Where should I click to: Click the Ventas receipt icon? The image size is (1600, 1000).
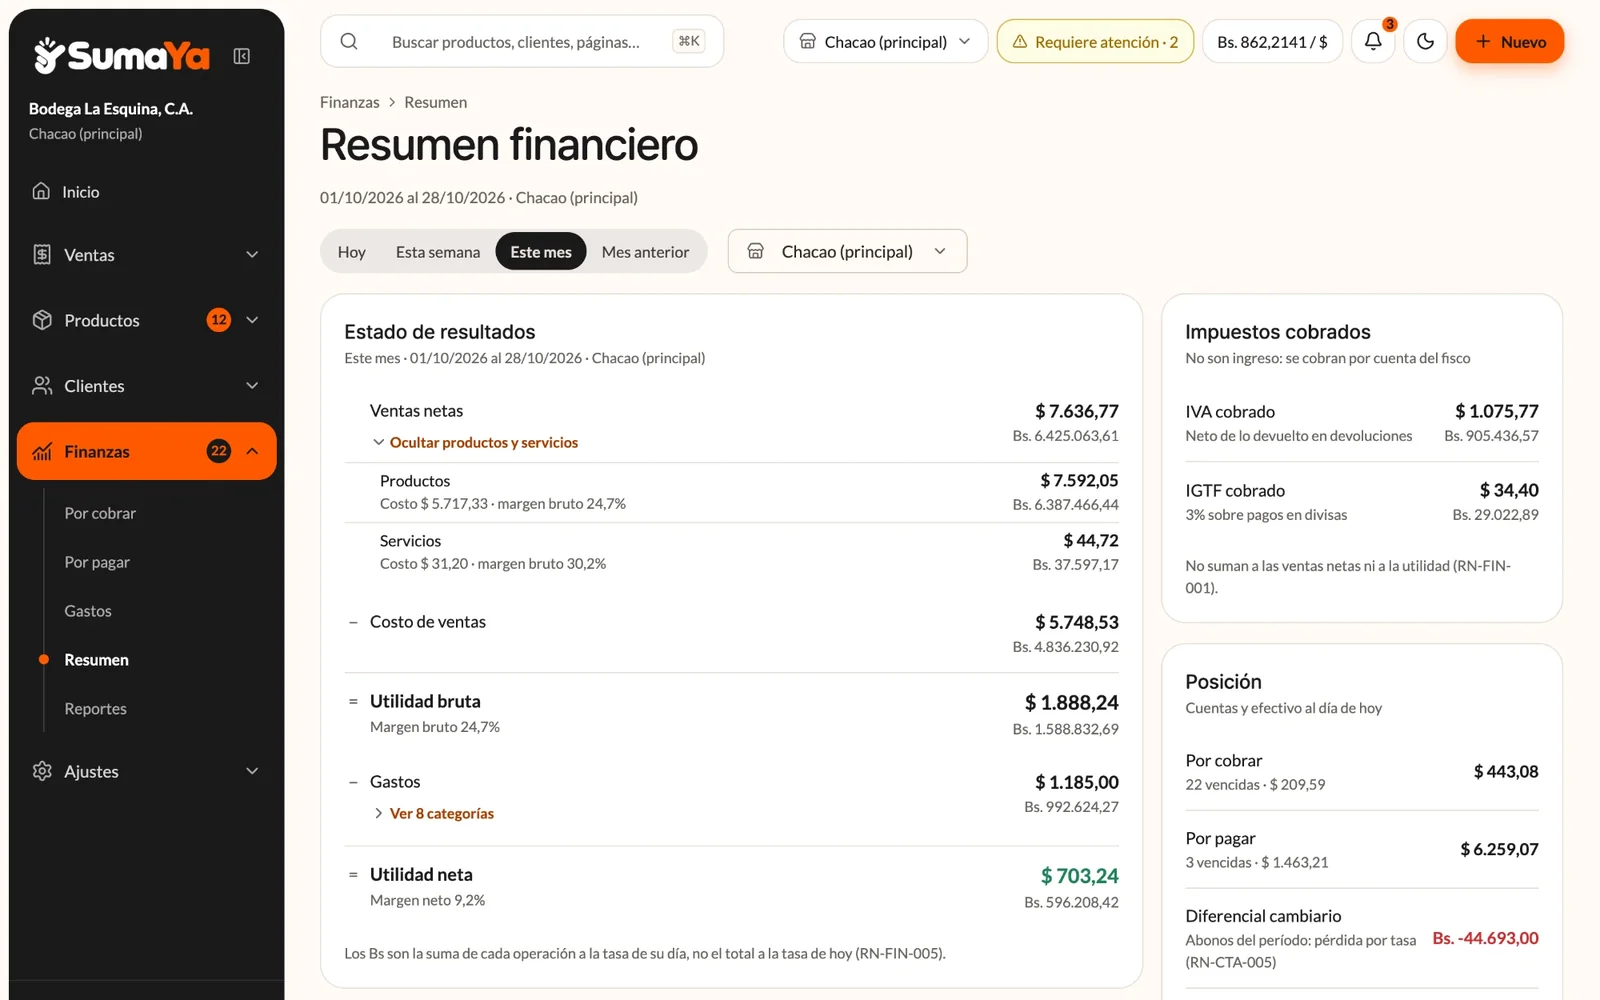(42, 254)
